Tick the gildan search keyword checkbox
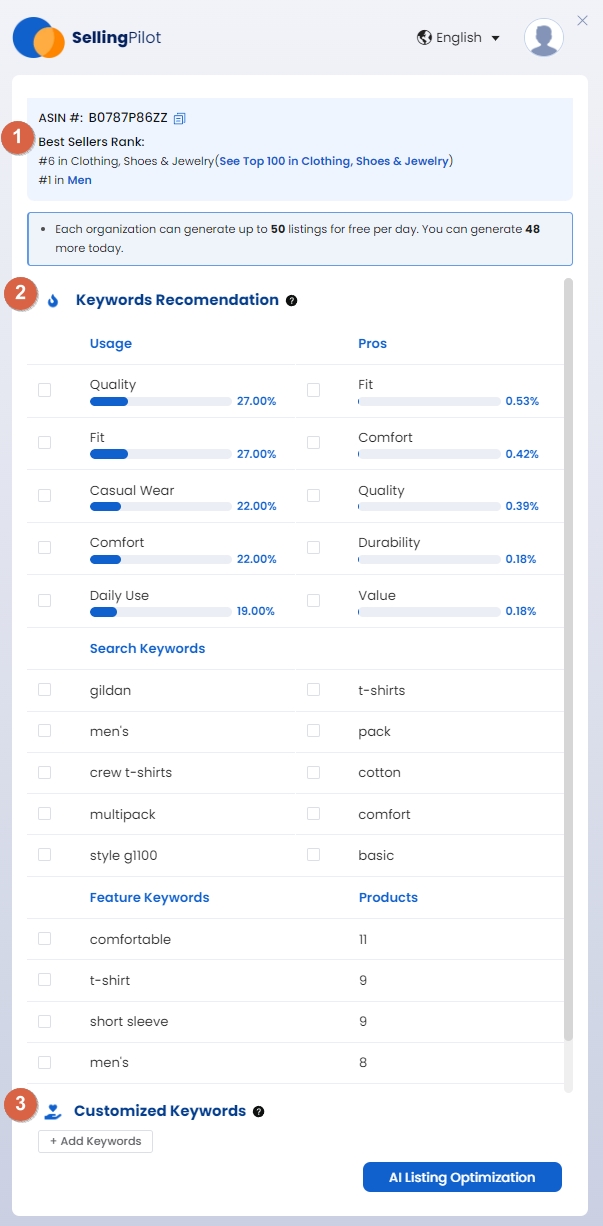Image resolution: width=603 pixels, height=1226 pixels. 44,690
